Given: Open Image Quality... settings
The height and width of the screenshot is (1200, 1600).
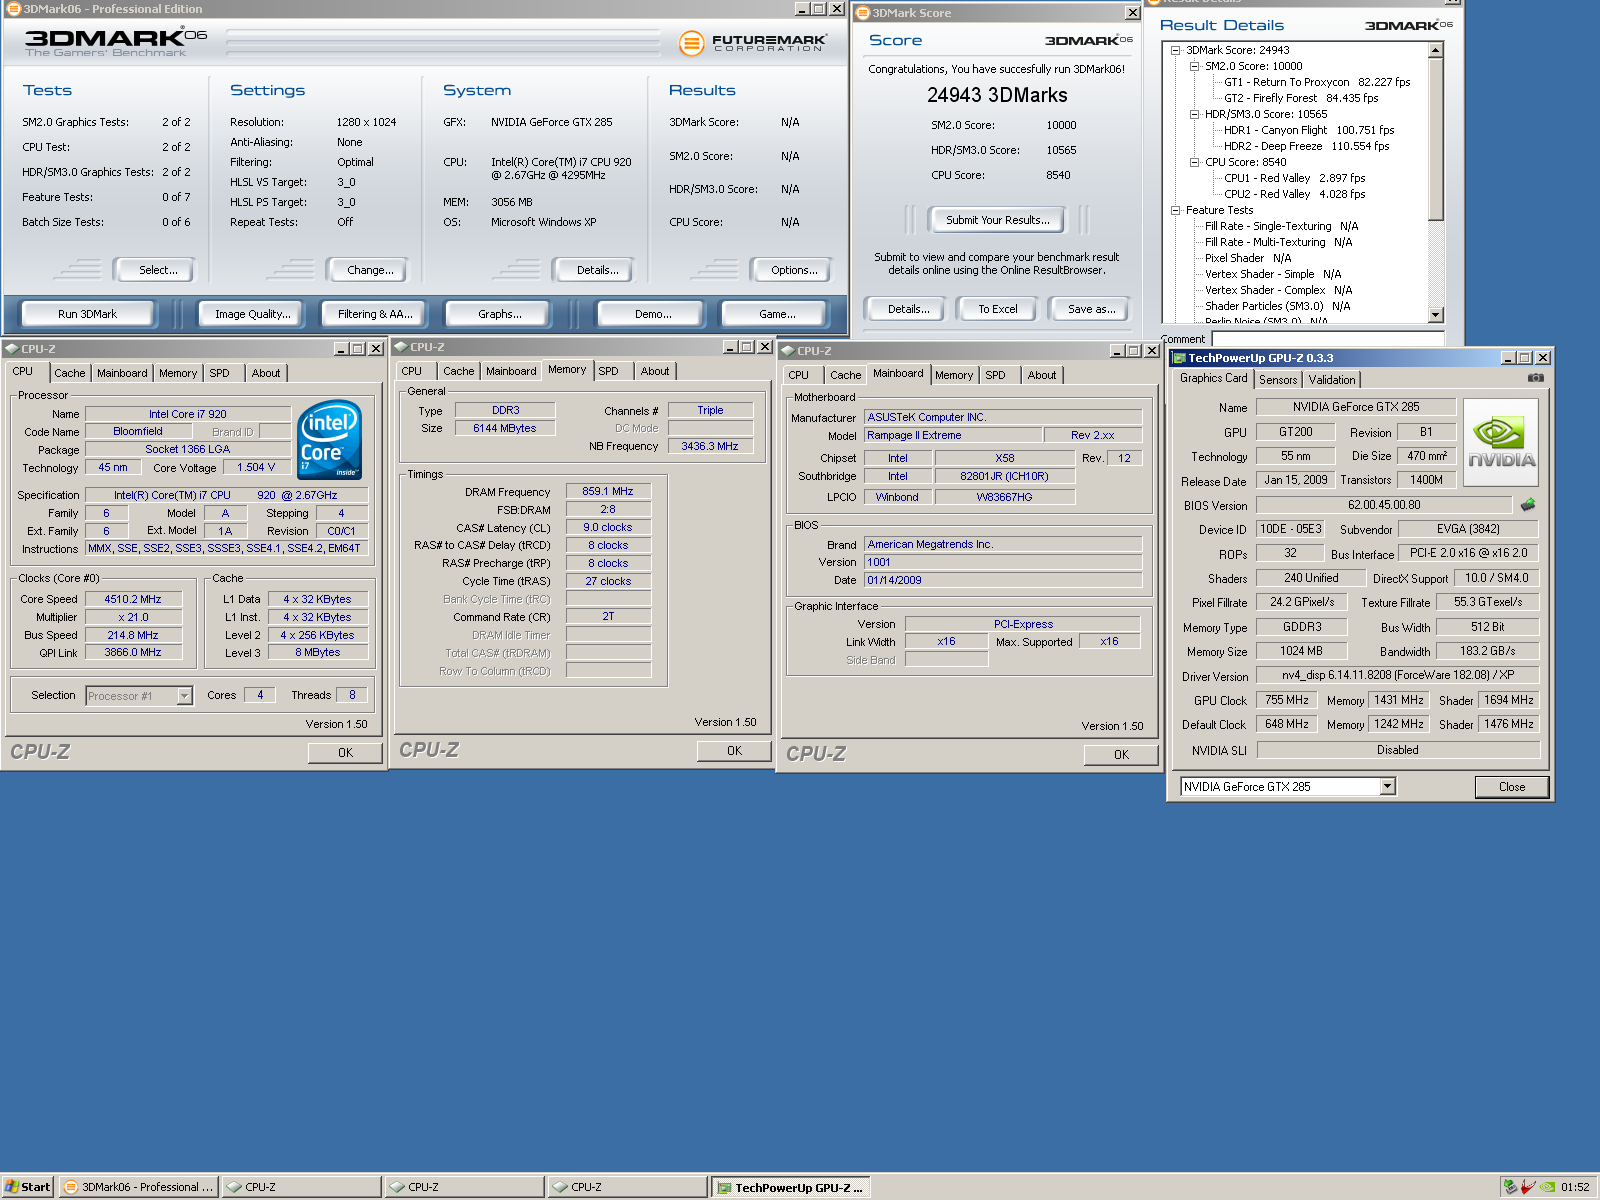Looking at the screenshot, I should 253,314.
